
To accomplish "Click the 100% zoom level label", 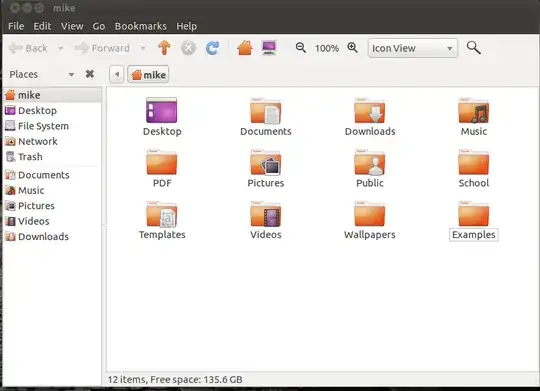I will click(x=327, y=48).
